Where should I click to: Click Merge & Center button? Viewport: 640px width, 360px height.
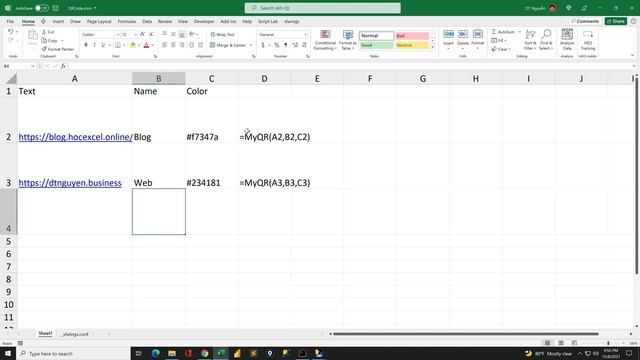click(x=228, y=45)
